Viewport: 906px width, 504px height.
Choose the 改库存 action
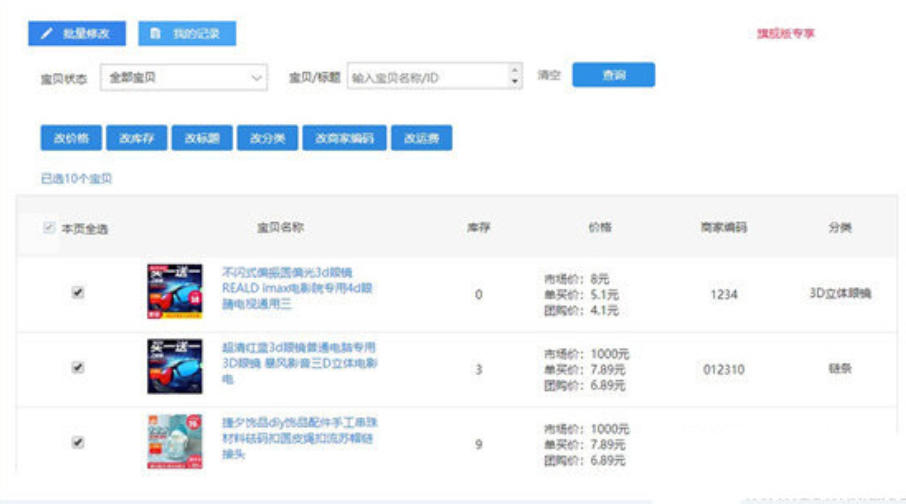click(136, 139)
